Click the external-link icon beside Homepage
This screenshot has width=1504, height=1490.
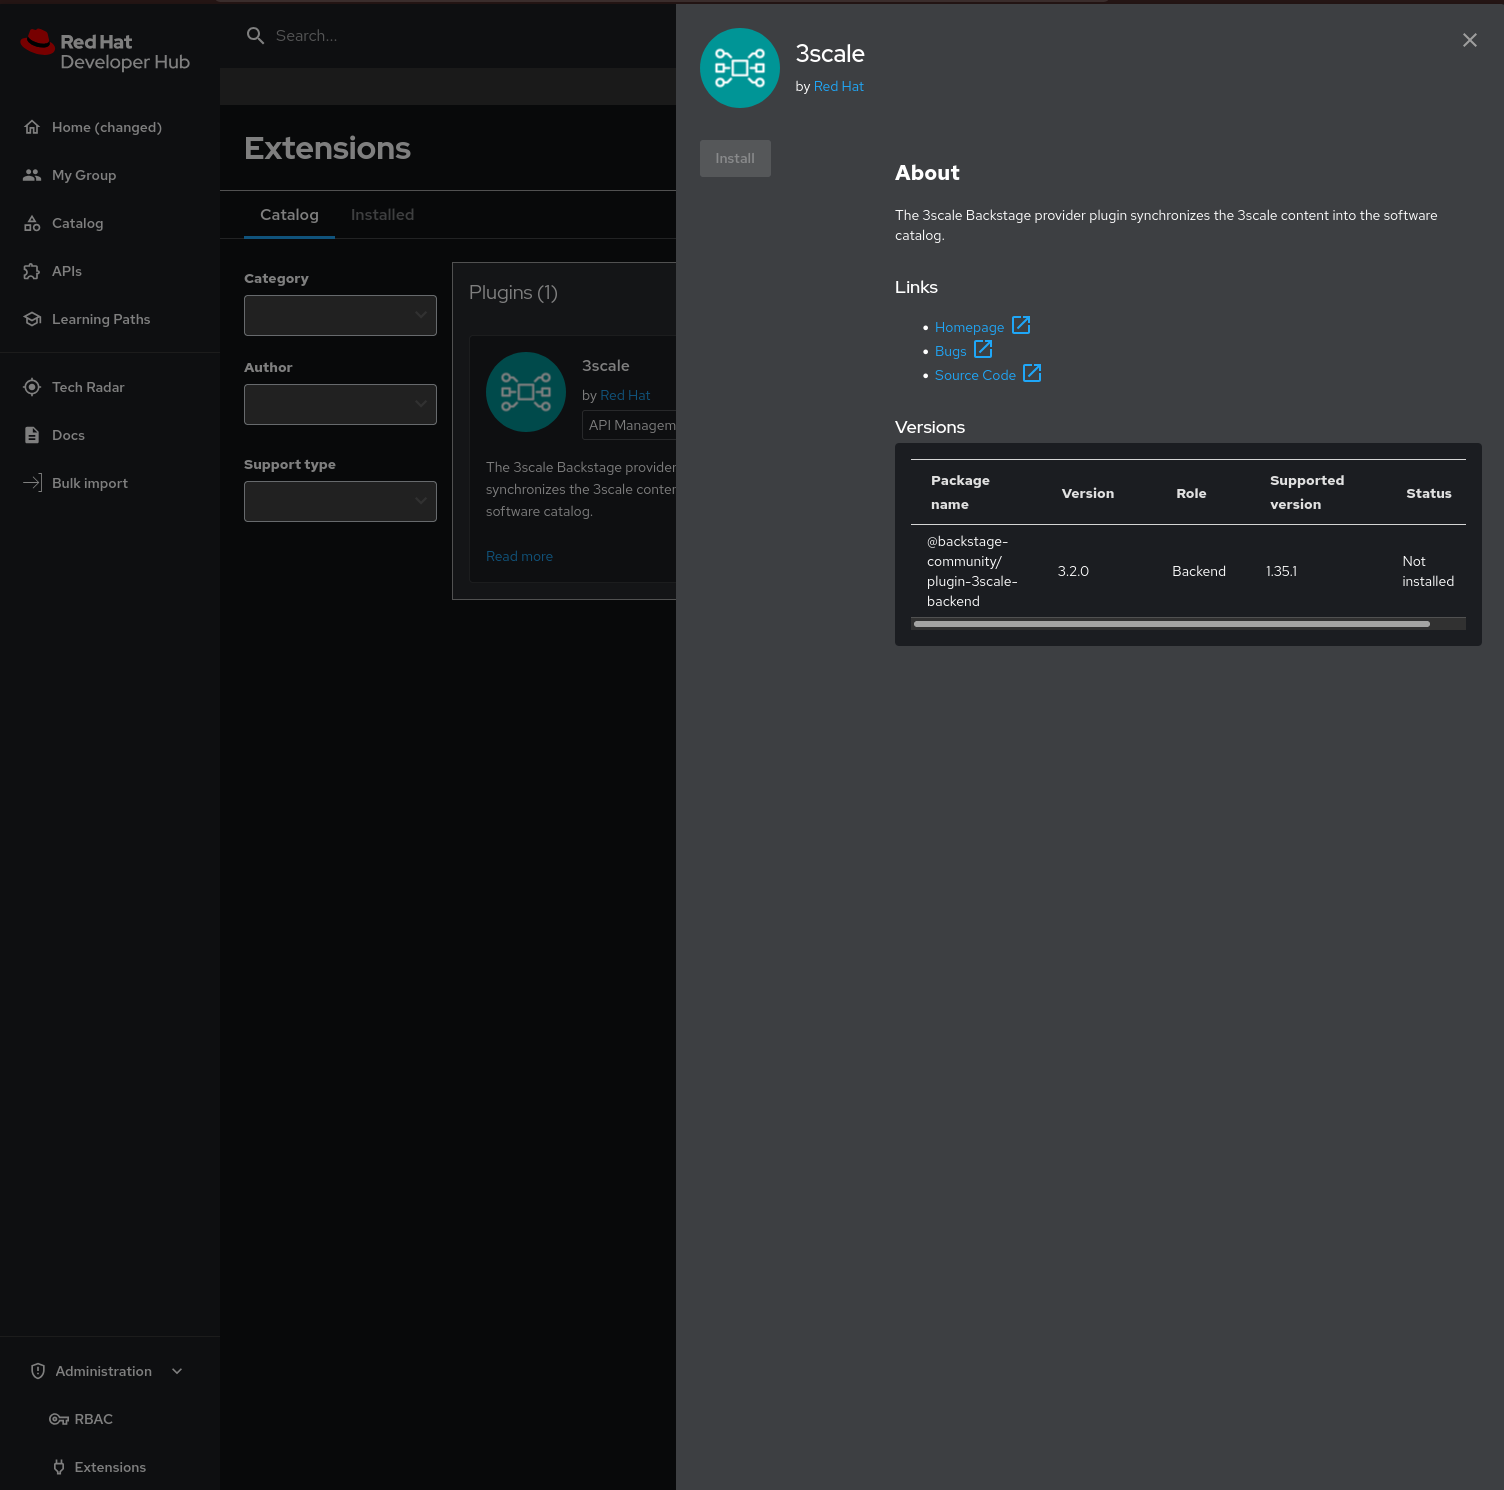coord(1021,325)
